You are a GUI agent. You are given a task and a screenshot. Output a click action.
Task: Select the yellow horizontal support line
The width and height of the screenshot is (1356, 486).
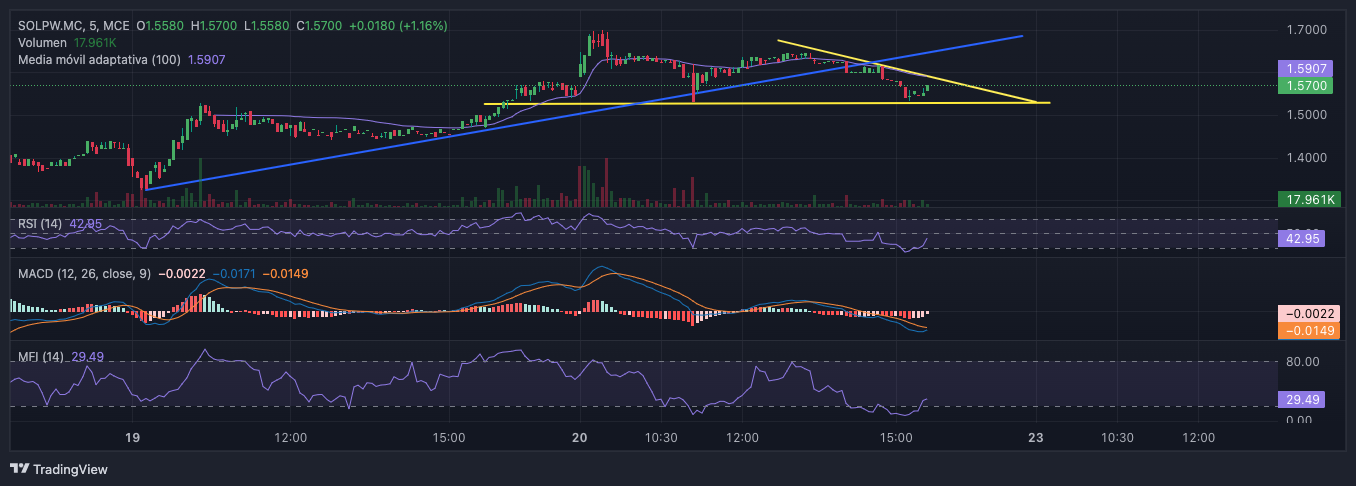coord(767,103)
